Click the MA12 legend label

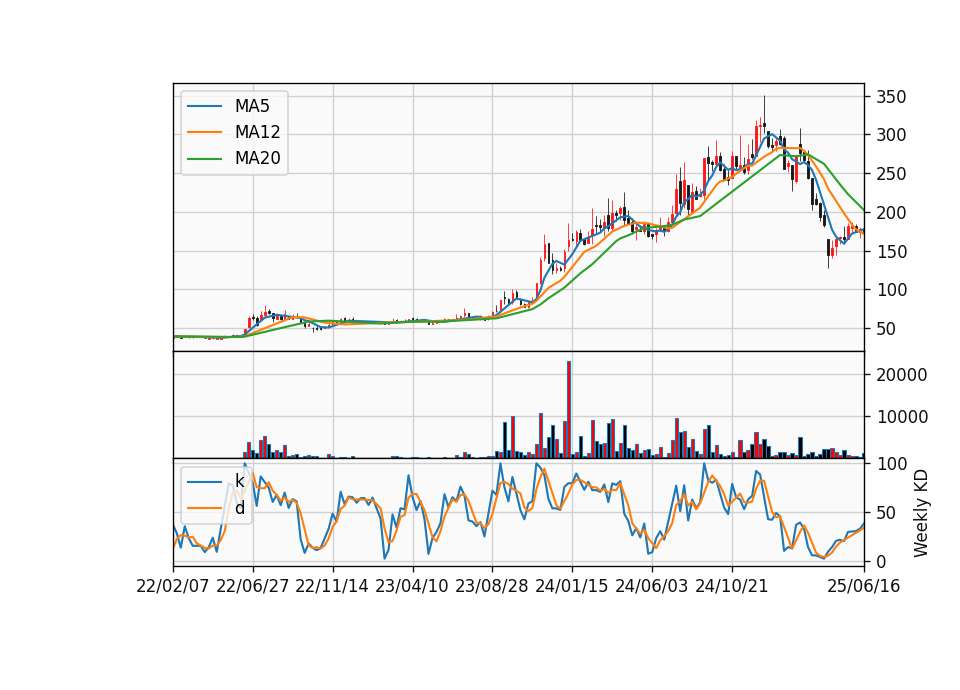[x=257, y=132]
